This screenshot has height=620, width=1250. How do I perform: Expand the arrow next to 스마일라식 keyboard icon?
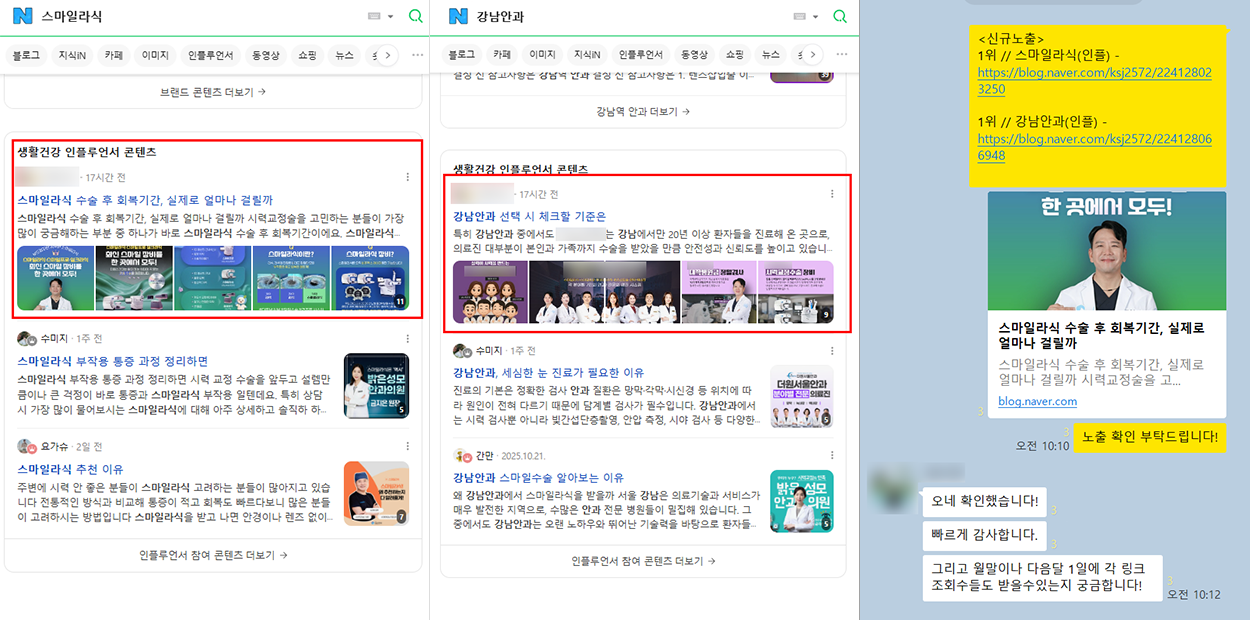coord(390,17)
